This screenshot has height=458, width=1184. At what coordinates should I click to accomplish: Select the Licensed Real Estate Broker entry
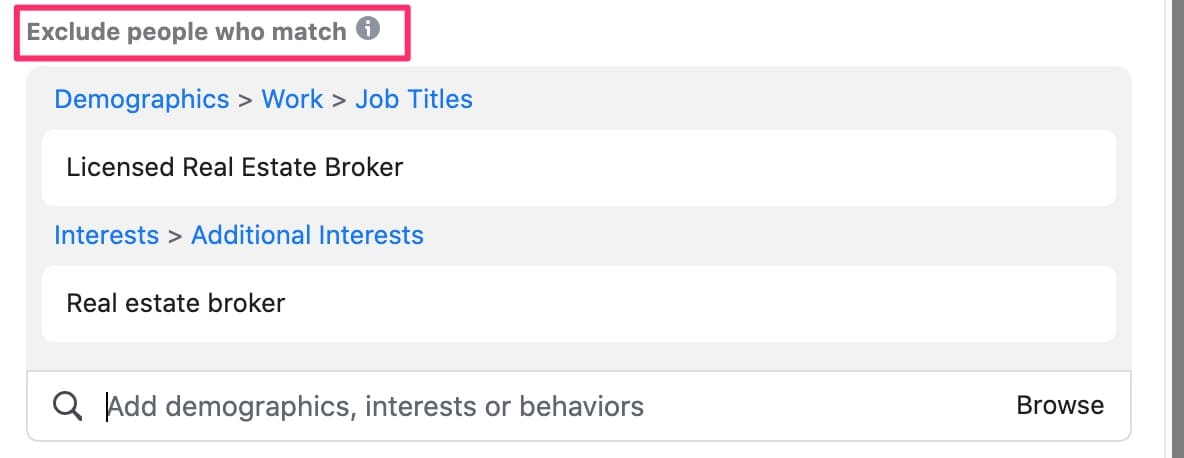[x=578, y=168]
